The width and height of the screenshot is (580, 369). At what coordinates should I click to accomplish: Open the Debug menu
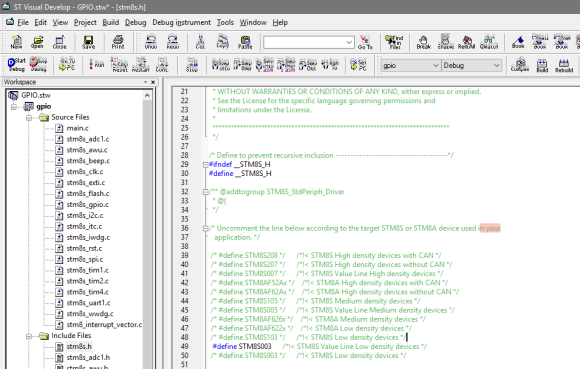pos(135,23)
